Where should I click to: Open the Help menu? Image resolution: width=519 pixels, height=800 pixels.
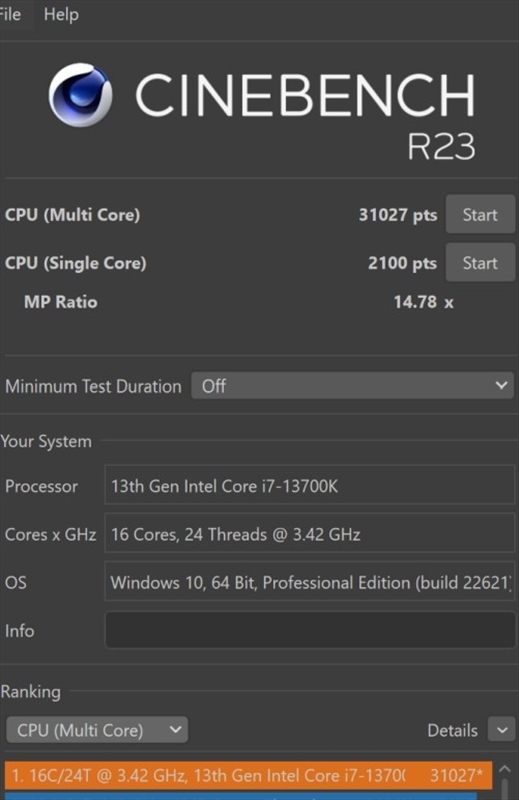[x=61, y=14]
